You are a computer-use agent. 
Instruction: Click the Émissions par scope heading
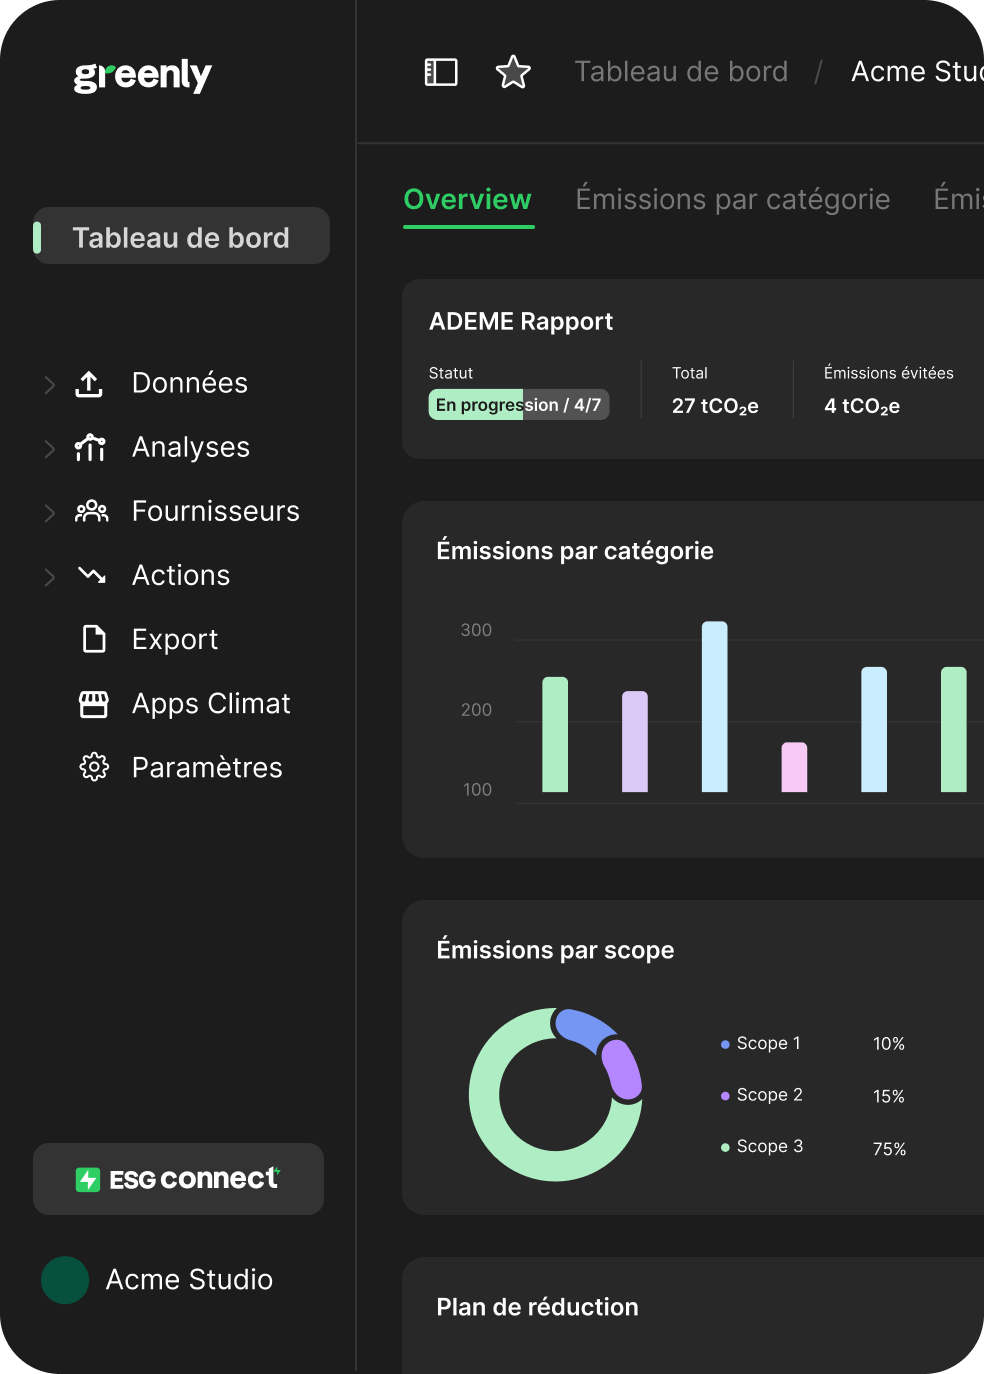(x=555, y=950)
